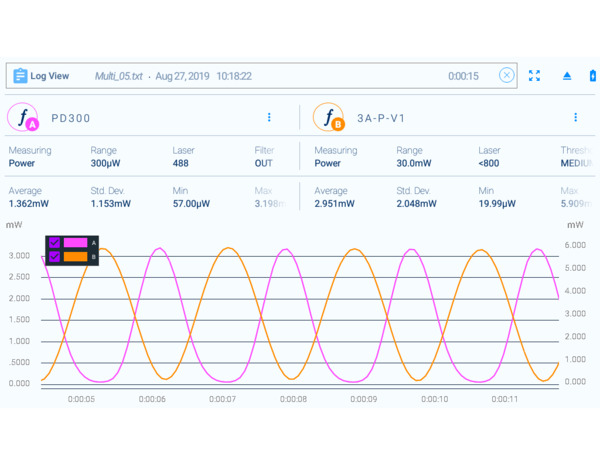
Task: Click the Multi_05.txt file name
Action: pos(118,76)
